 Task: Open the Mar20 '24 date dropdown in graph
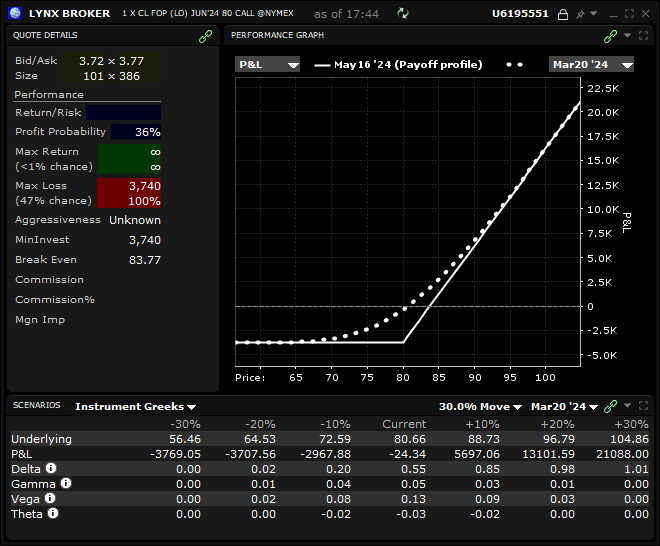tap(592, 64)
